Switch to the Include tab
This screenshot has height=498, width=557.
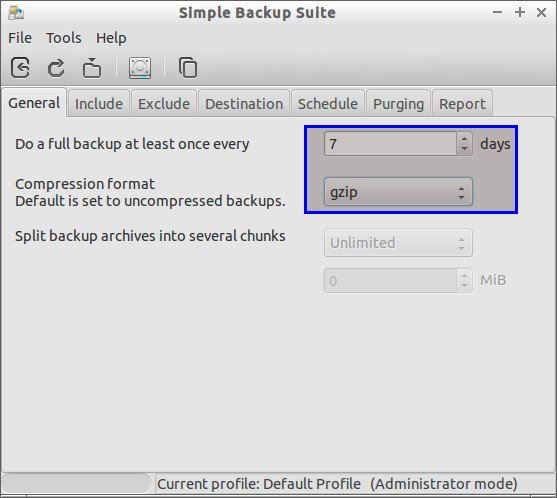click(99, 104)
